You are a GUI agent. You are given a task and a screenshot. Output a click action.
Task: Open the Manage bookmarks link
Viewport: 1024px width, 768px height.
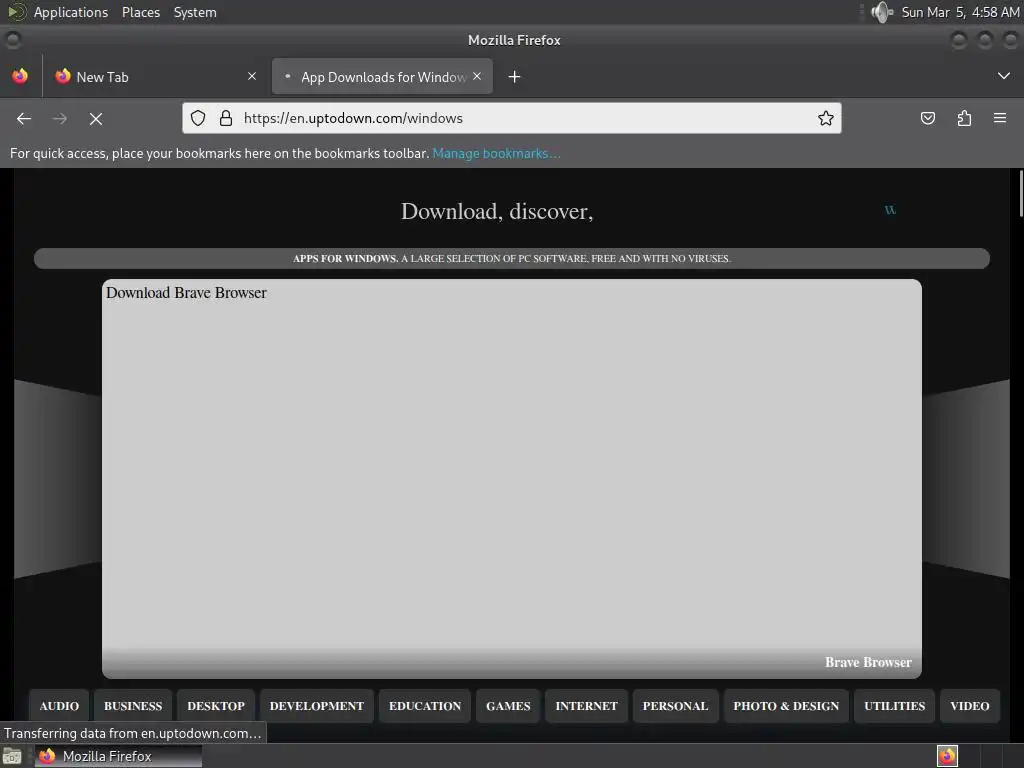click(x=496, y=153)
